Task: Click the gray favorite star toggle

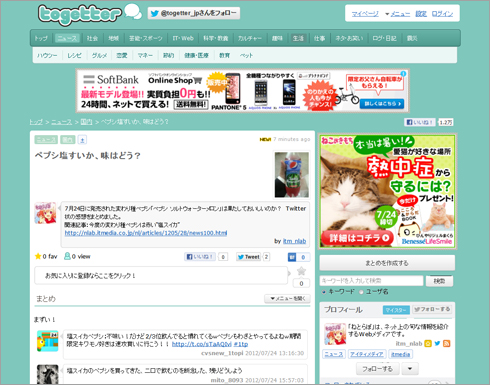Action: click(x=301, y=271)
